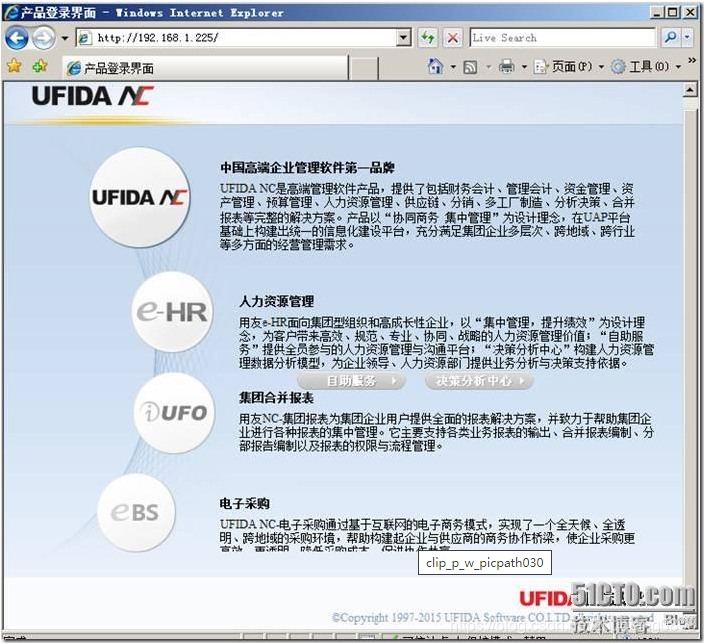Click the 决策分析中心 button
Screen dimensions: 706x644
pyautogui.click(x=480, y=381)
